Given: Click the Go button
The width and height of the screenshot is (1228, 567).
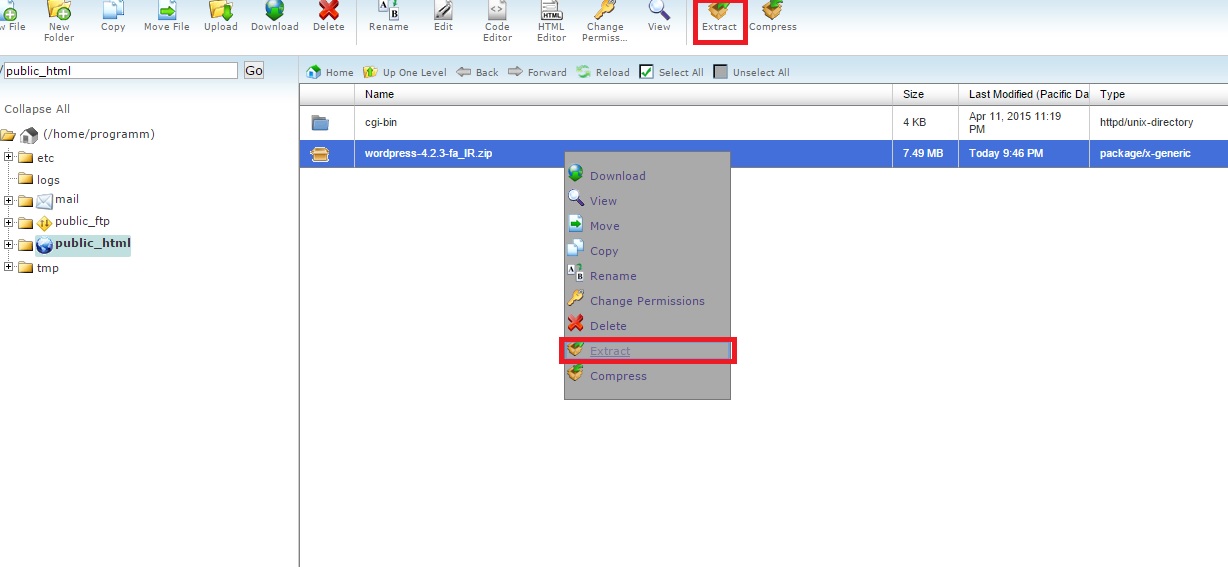Looking at the screenshot, I should (x=254, y=70).
